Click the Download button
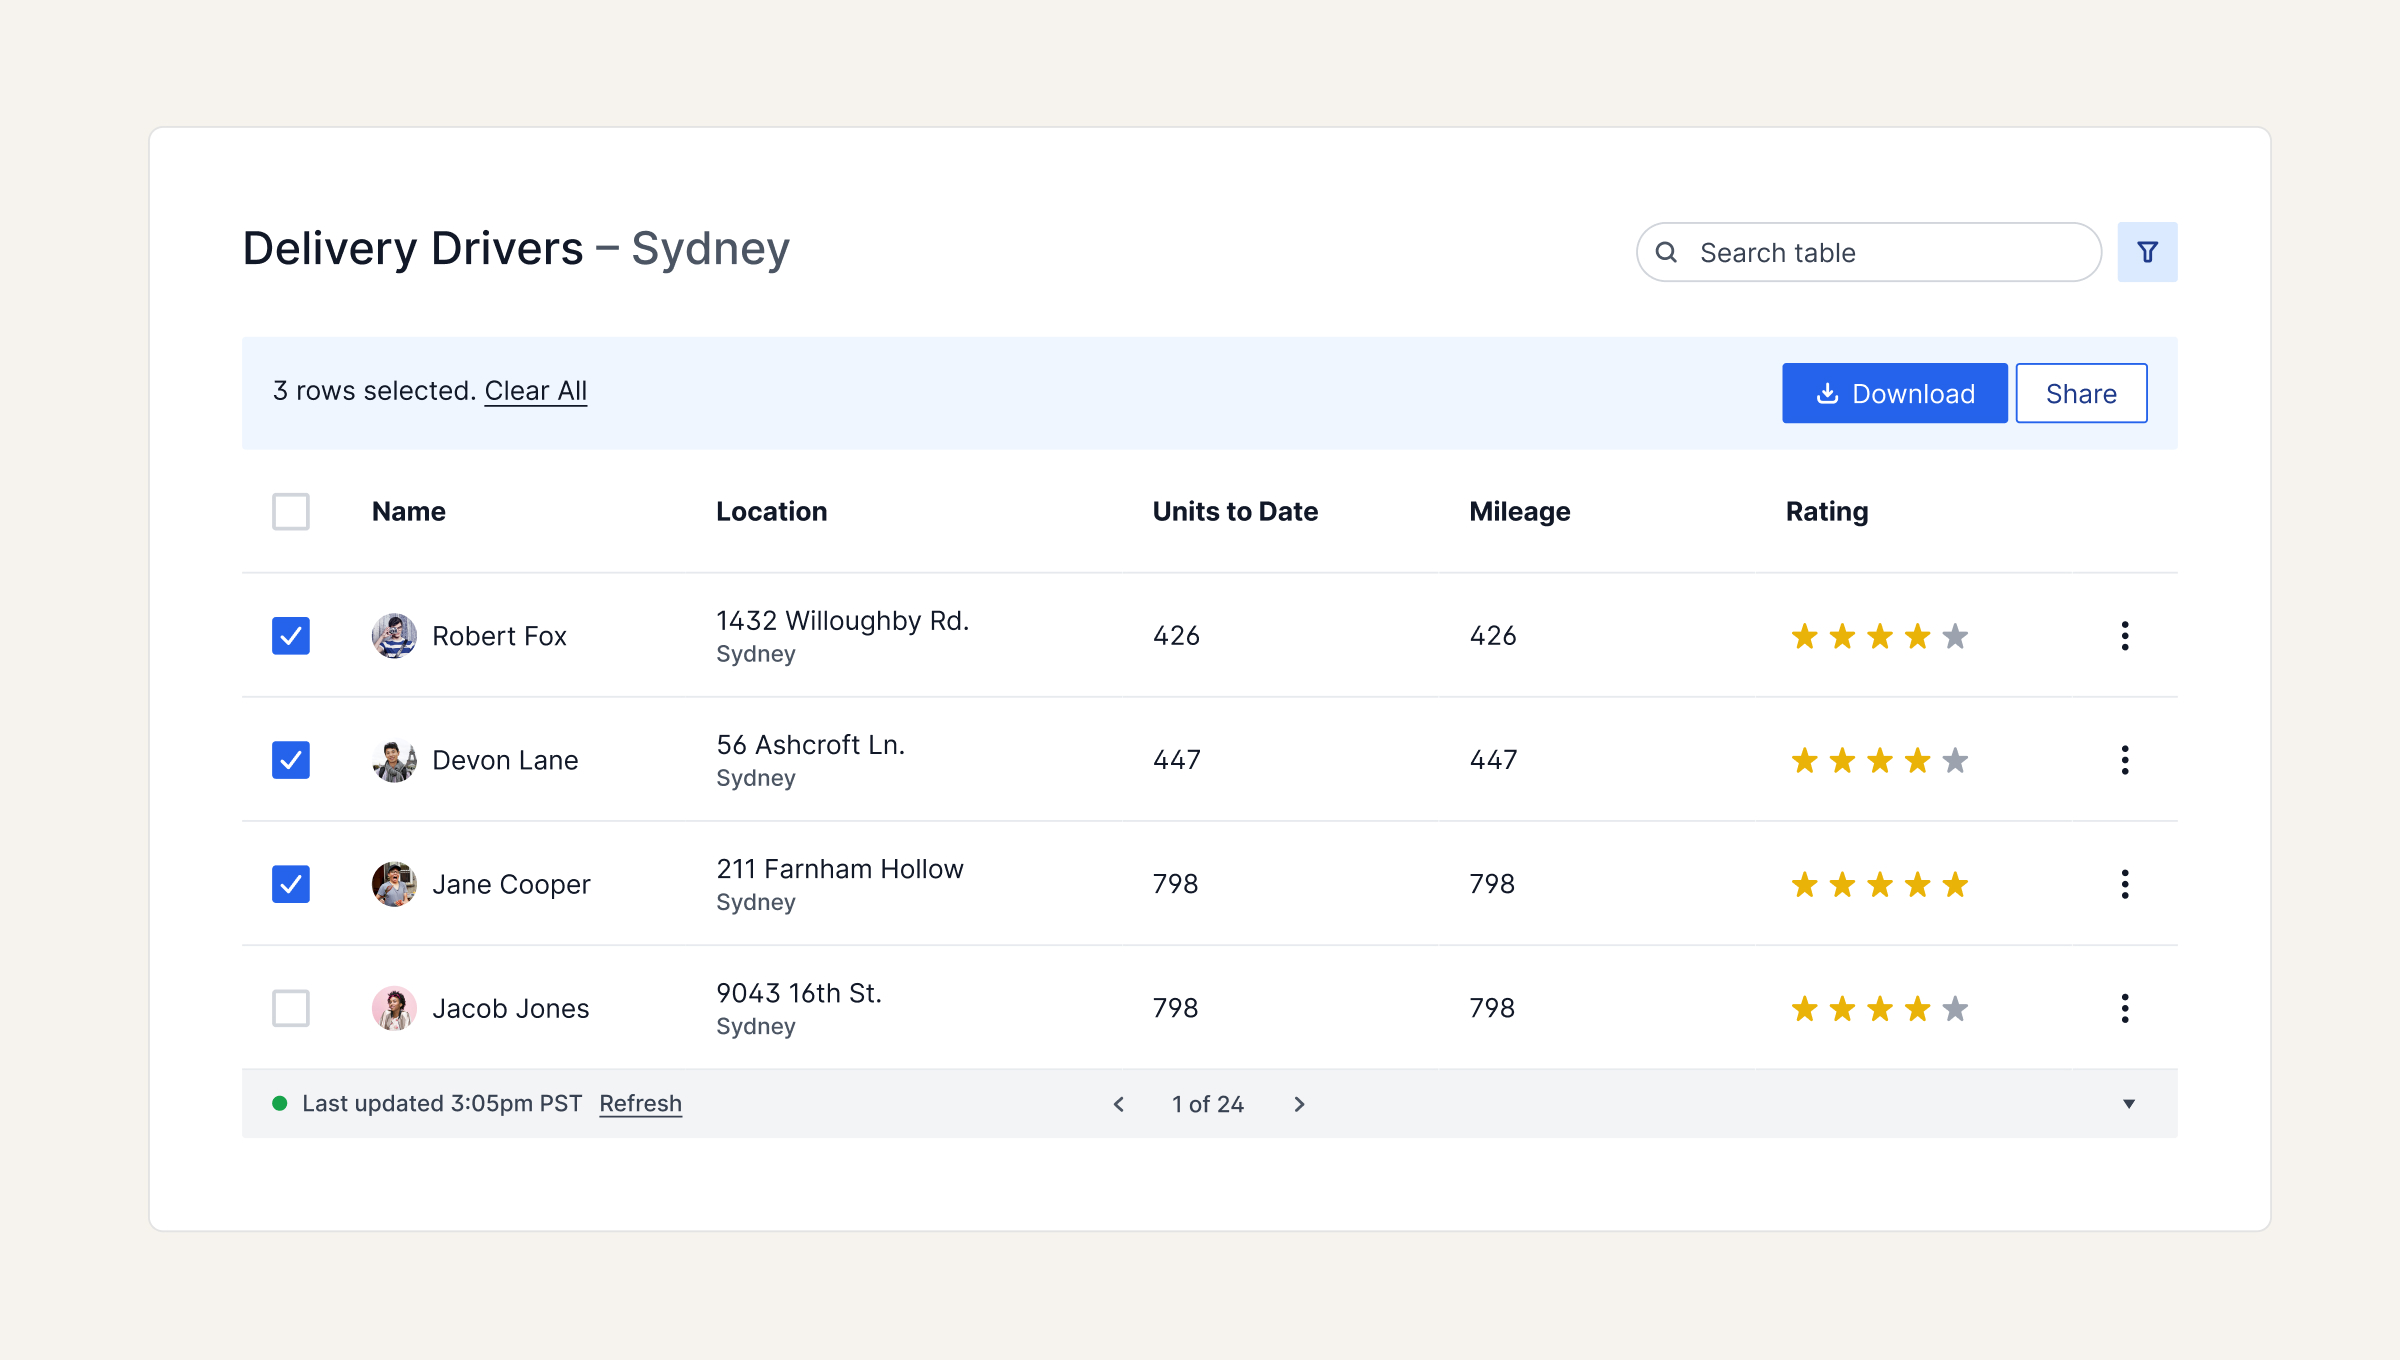The width and height of the screenshot is (2400, 1360). (1894, 393)
